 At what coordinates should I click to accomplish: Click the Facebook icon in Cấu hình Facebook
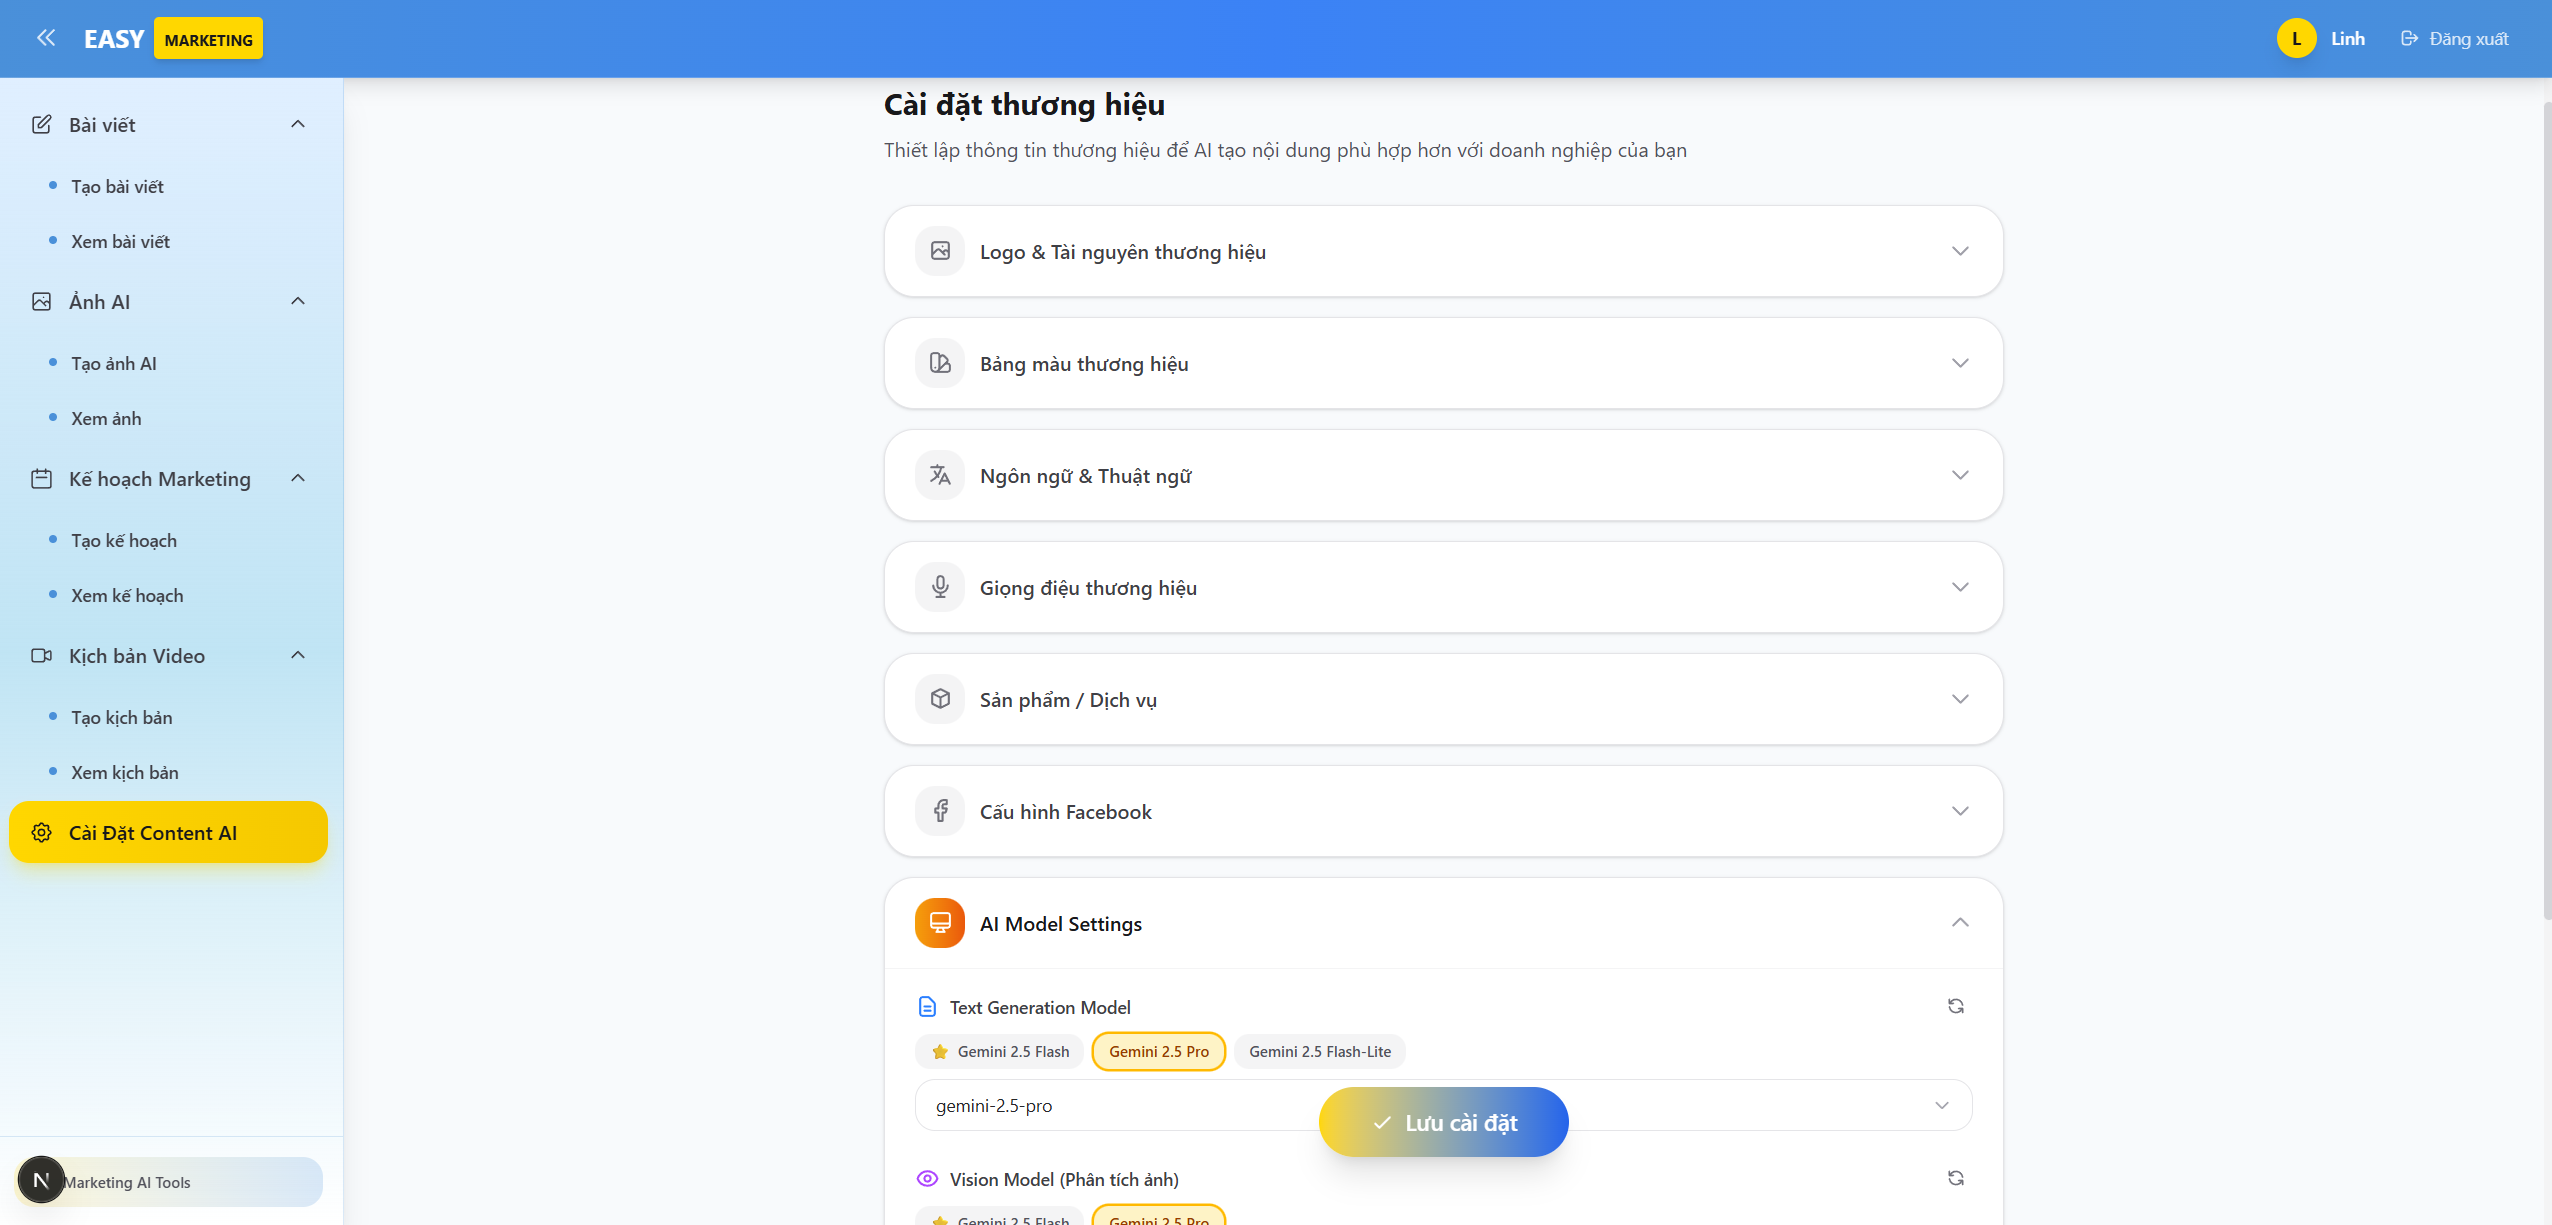939,811
